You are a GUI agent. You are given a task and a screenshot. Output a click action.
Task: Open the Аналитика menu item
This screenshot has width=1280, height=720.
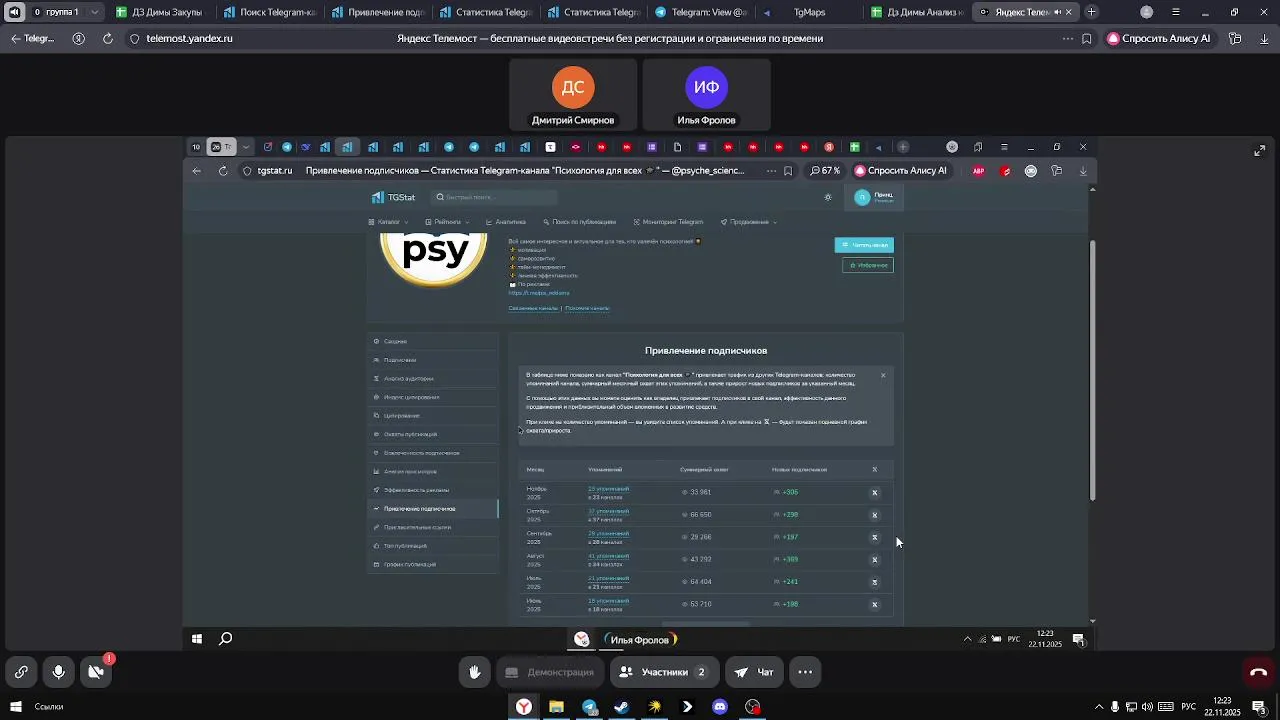(506, 222)
